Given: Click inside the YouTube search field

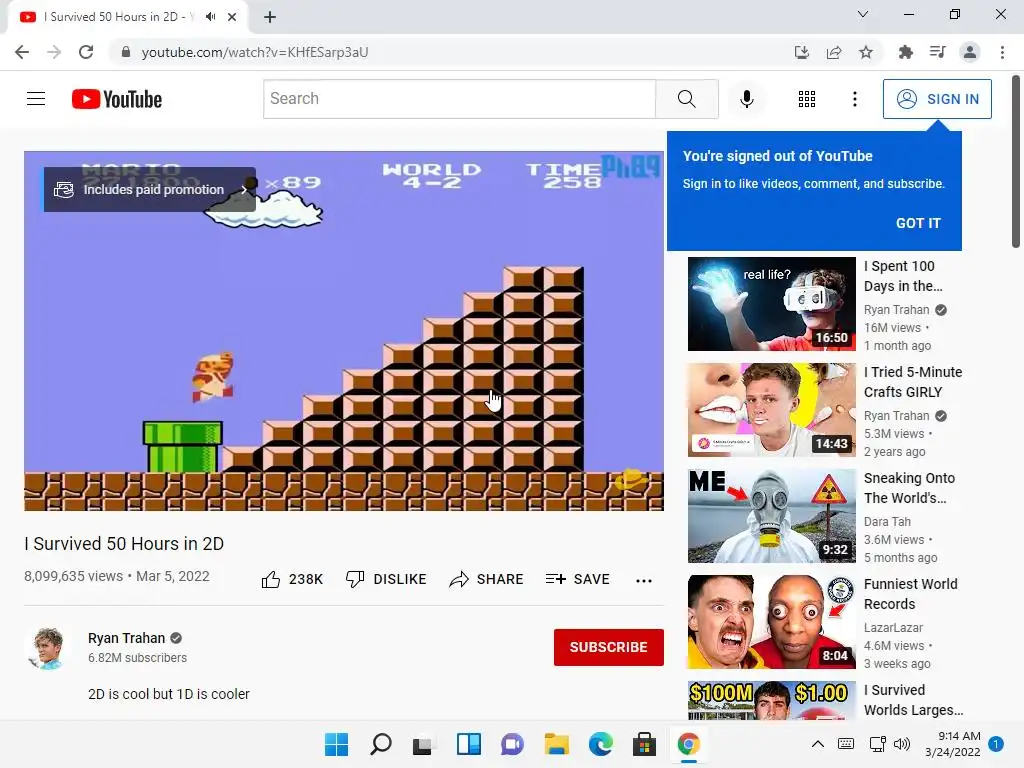Looking at the screenshot, I should [x=459, y=99].
